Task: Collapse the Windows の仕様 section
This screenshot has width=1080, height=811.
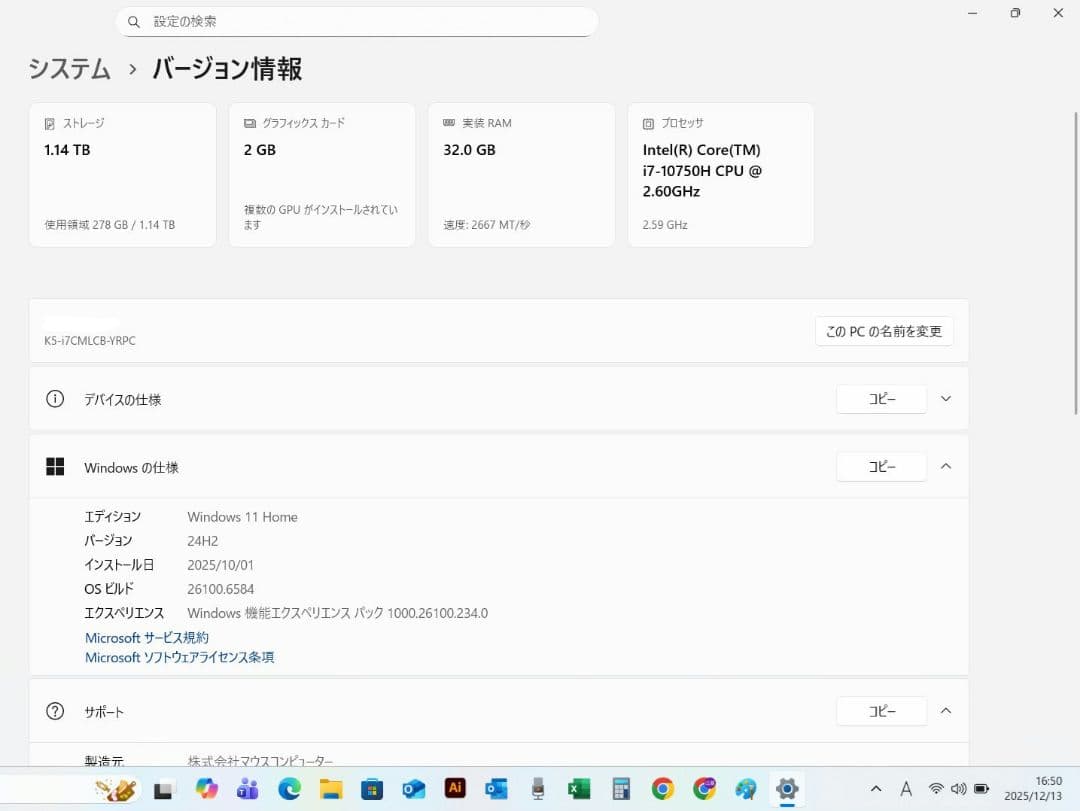Action: tap(945, 466)
